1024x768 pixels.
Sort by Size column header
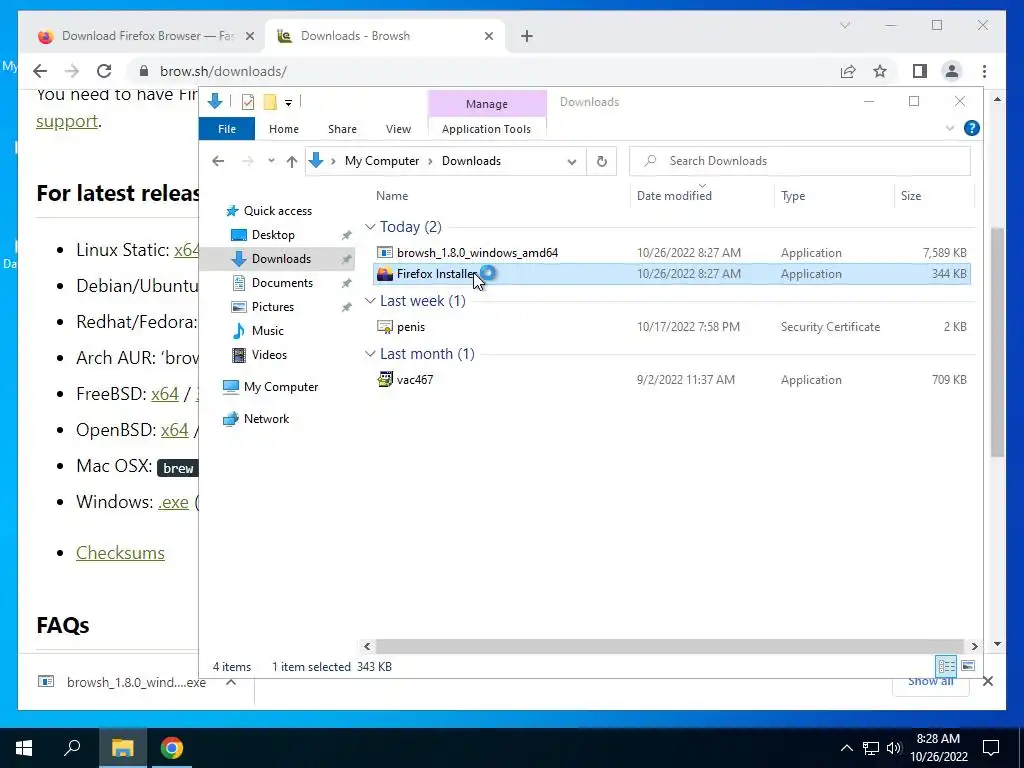[x=911, y=196]
